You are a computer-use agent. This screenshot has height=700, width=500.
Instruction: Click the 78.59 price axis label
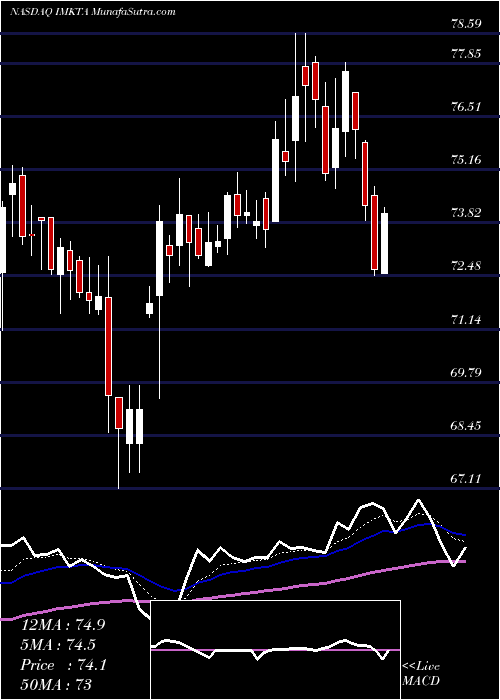click(466, 23)
